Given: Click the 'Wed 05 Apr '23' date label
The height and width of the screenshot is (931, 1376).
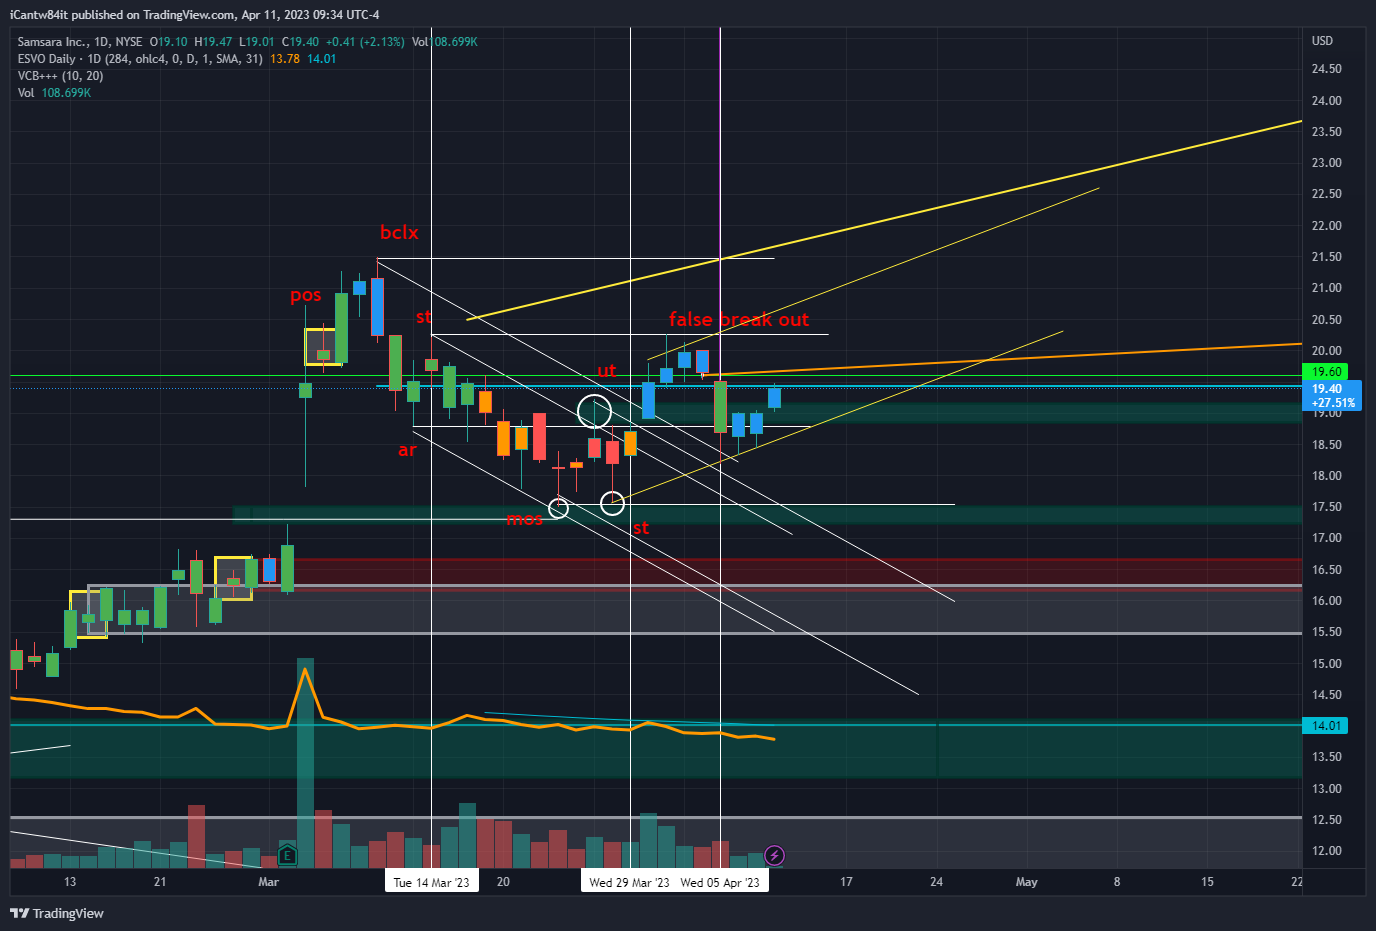Looking at the screenshot, I should click(720, 882).
